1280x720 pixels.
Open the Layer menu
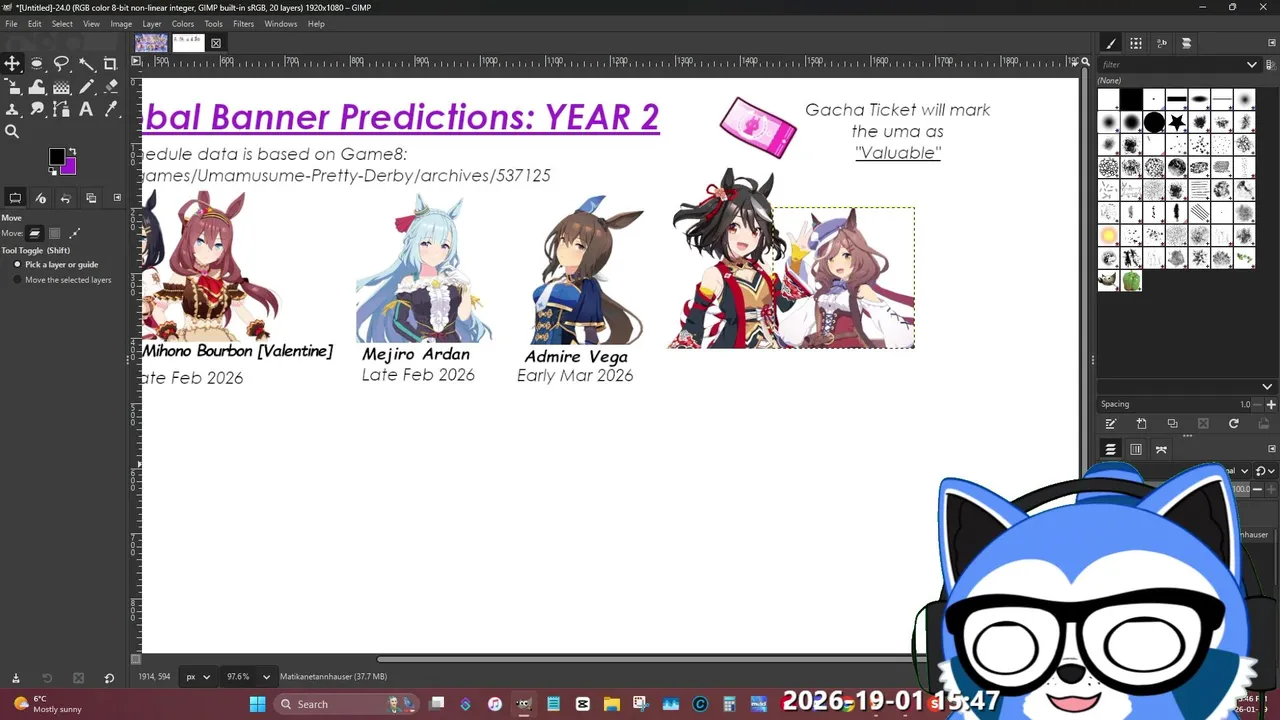coord(152,24)
